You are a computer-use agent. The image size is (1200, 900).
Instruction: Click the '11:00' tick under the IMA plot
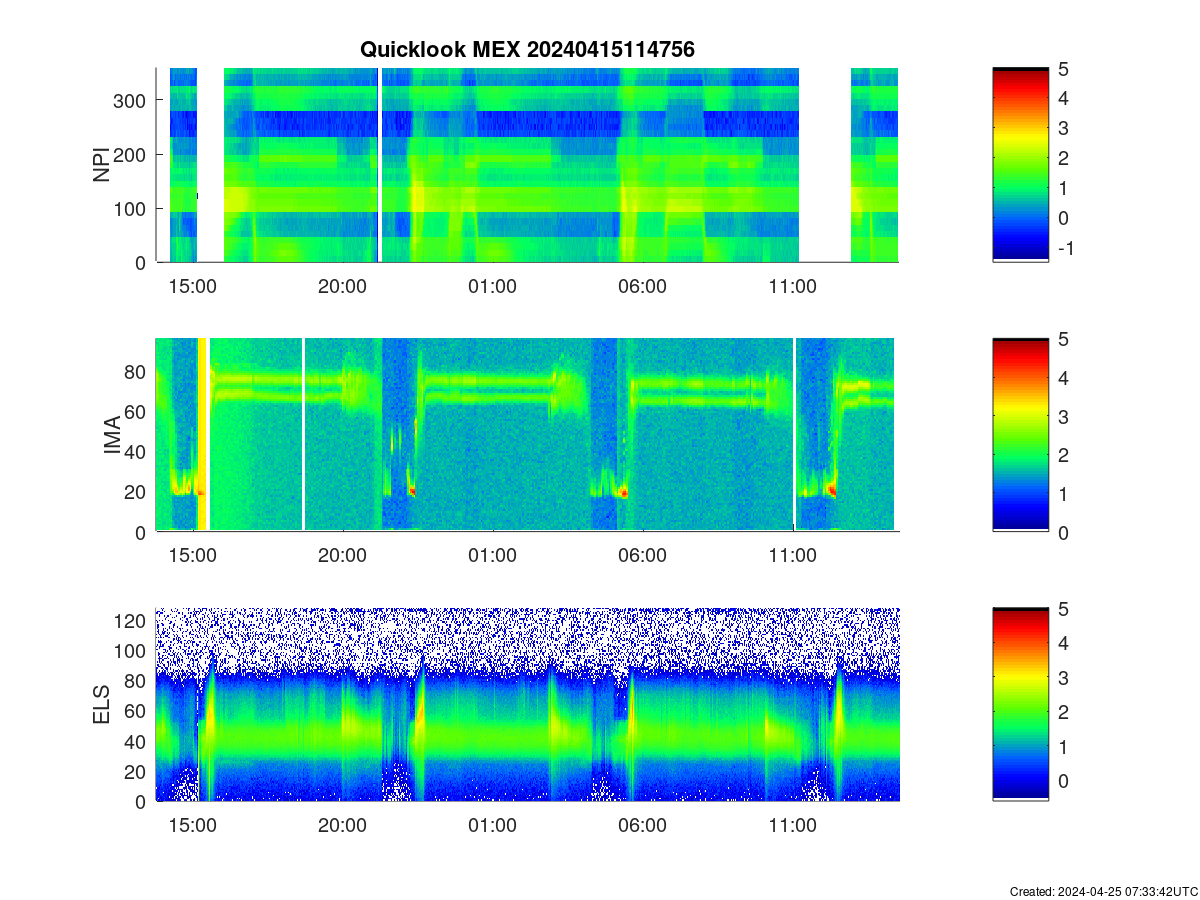[x=792, y=556]
